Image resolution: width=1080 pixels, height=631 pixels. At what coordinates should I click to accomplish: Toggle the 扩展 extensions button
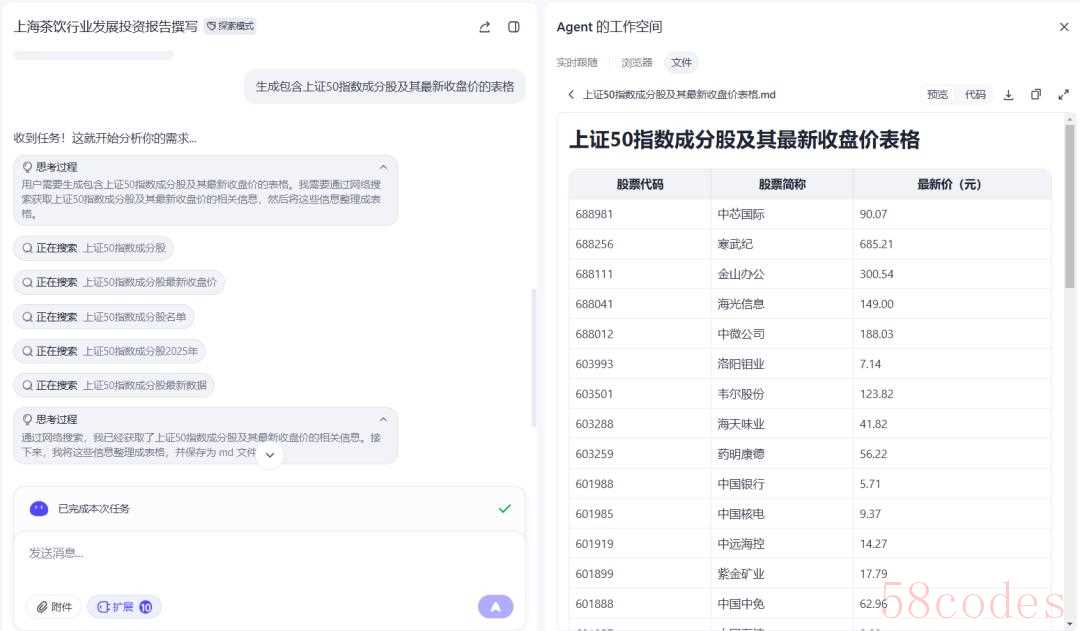(124, 607)
